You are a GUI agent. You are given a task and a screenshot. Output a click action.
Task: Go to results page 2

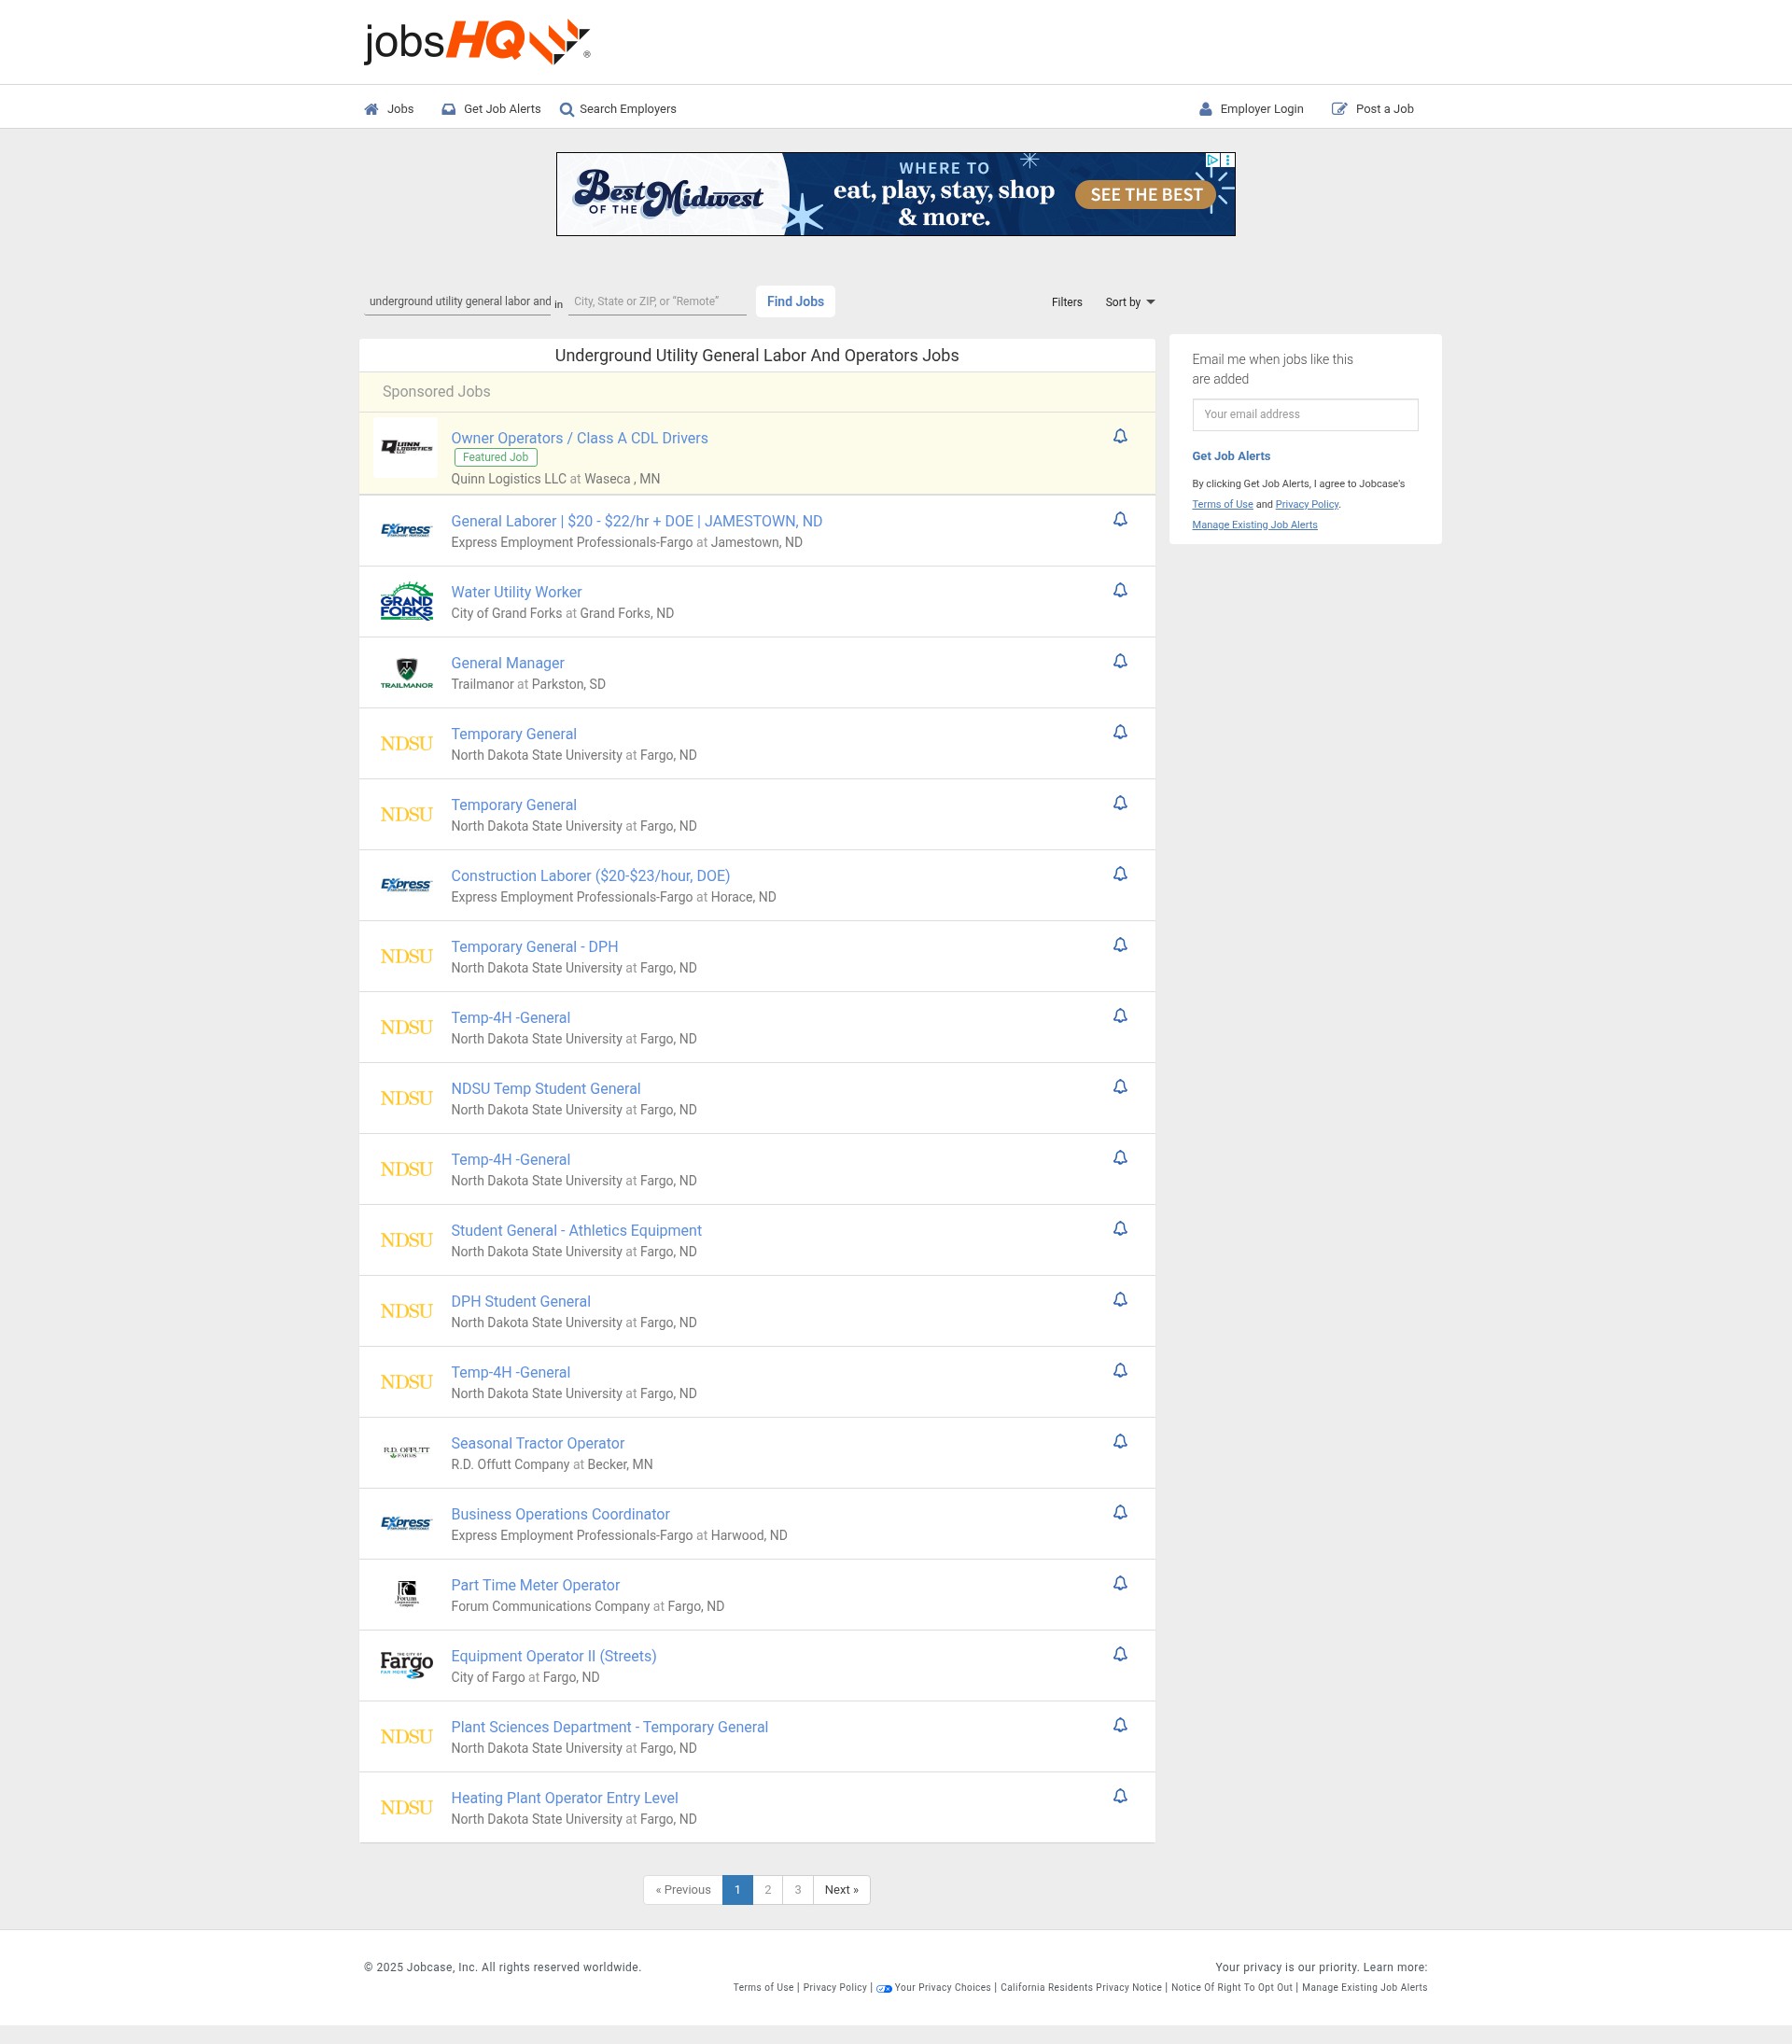[x=767, y=1890]
